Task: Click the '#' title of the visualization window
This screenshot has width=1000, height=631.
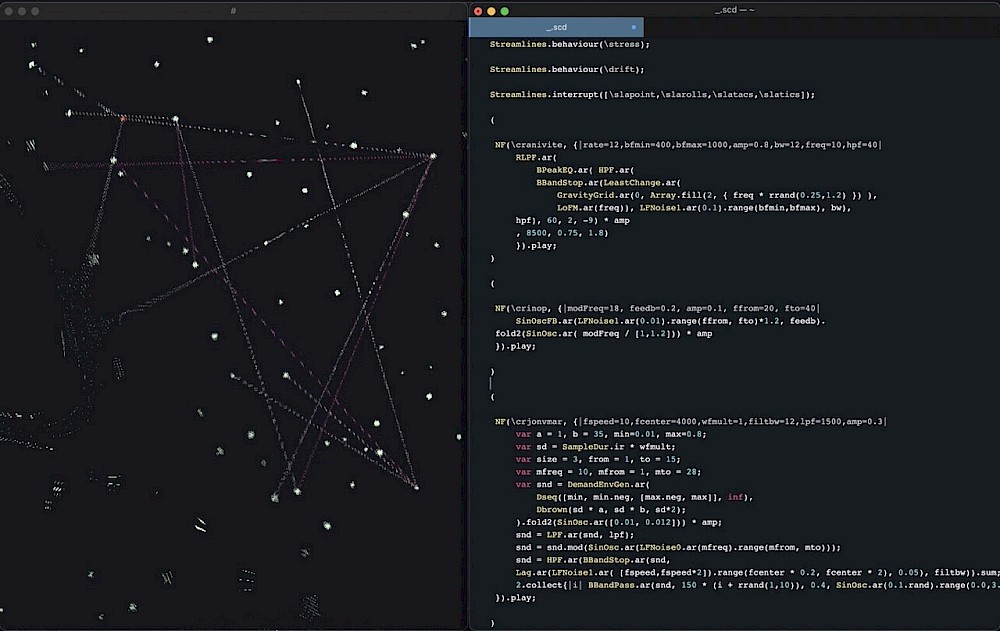Action: 233,10
